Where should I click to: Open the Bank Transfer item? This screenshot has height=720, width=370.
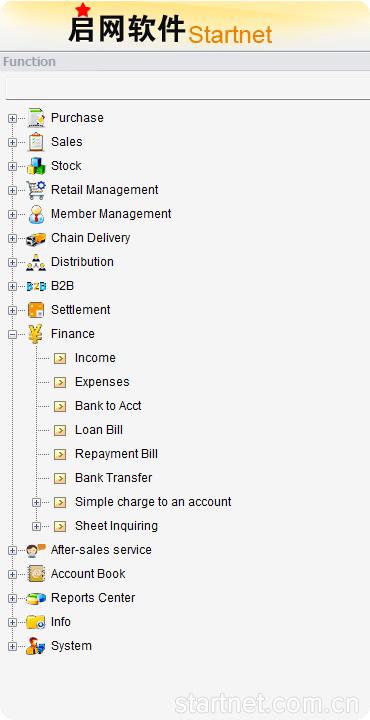(113, 478)
